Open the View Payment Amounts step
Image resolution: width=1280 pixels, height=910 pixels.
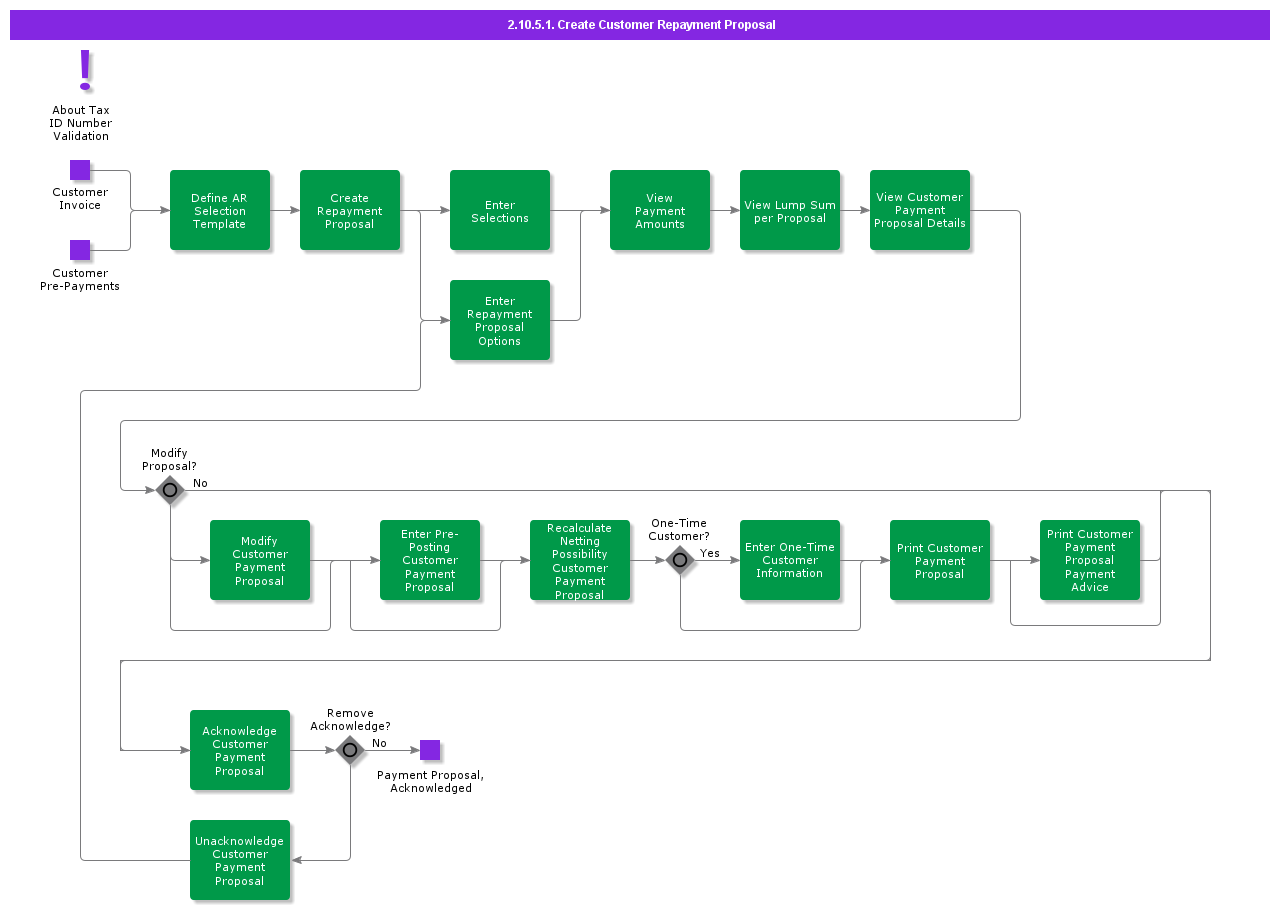click(x=660, y=210)
